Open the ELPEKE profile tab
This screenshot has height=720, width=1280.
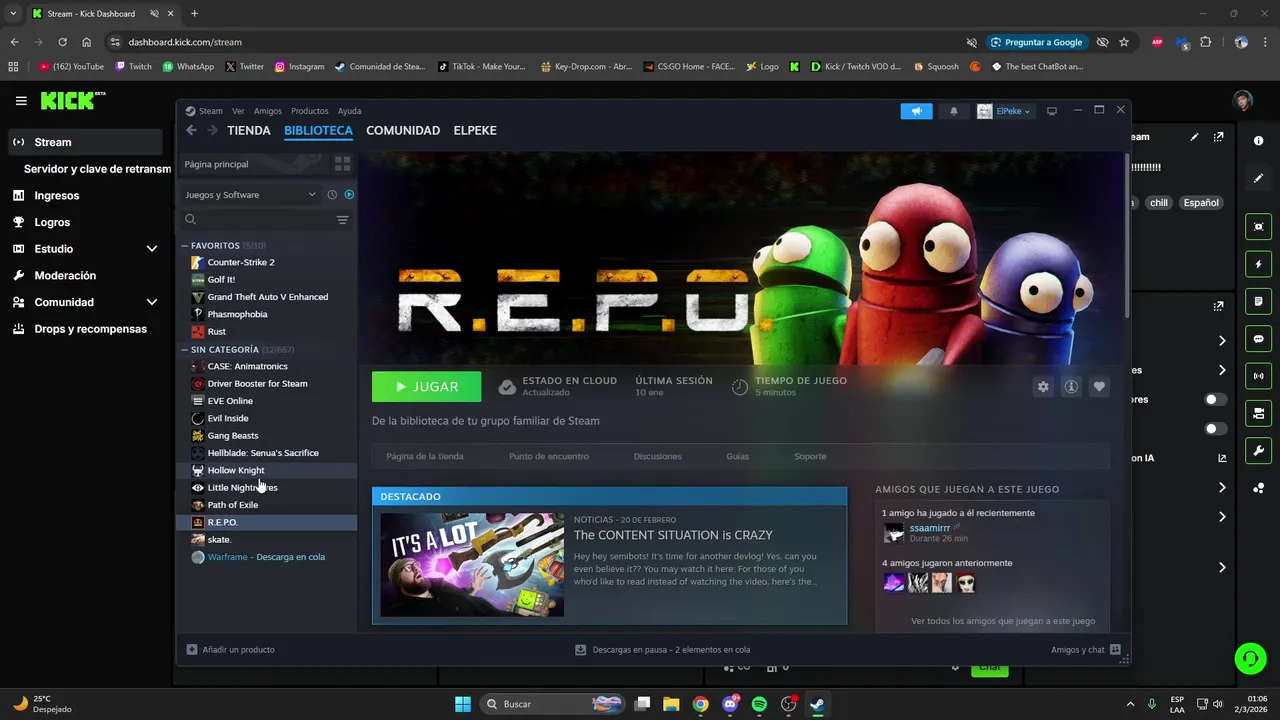coord(475,130)
